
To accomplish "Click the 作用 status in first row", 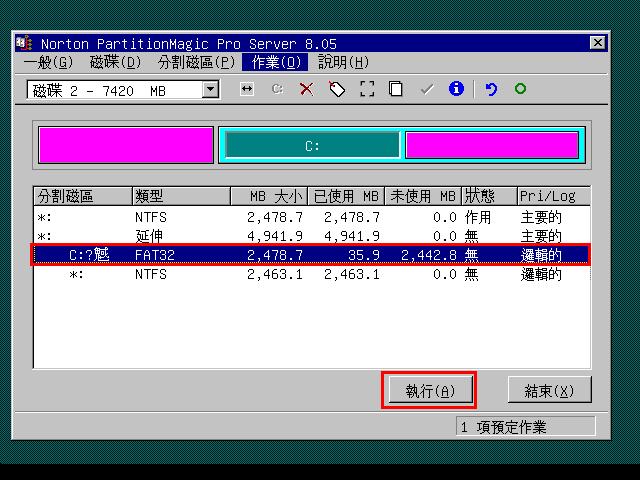I will click(478, 217).
